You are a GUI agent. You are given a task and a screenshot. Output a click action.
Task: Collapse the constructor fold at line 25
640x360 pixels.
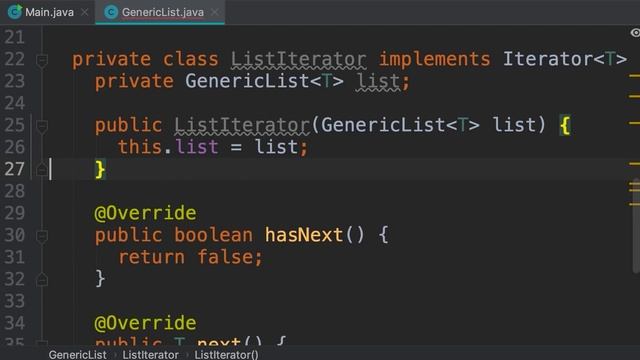pos(42,126)
